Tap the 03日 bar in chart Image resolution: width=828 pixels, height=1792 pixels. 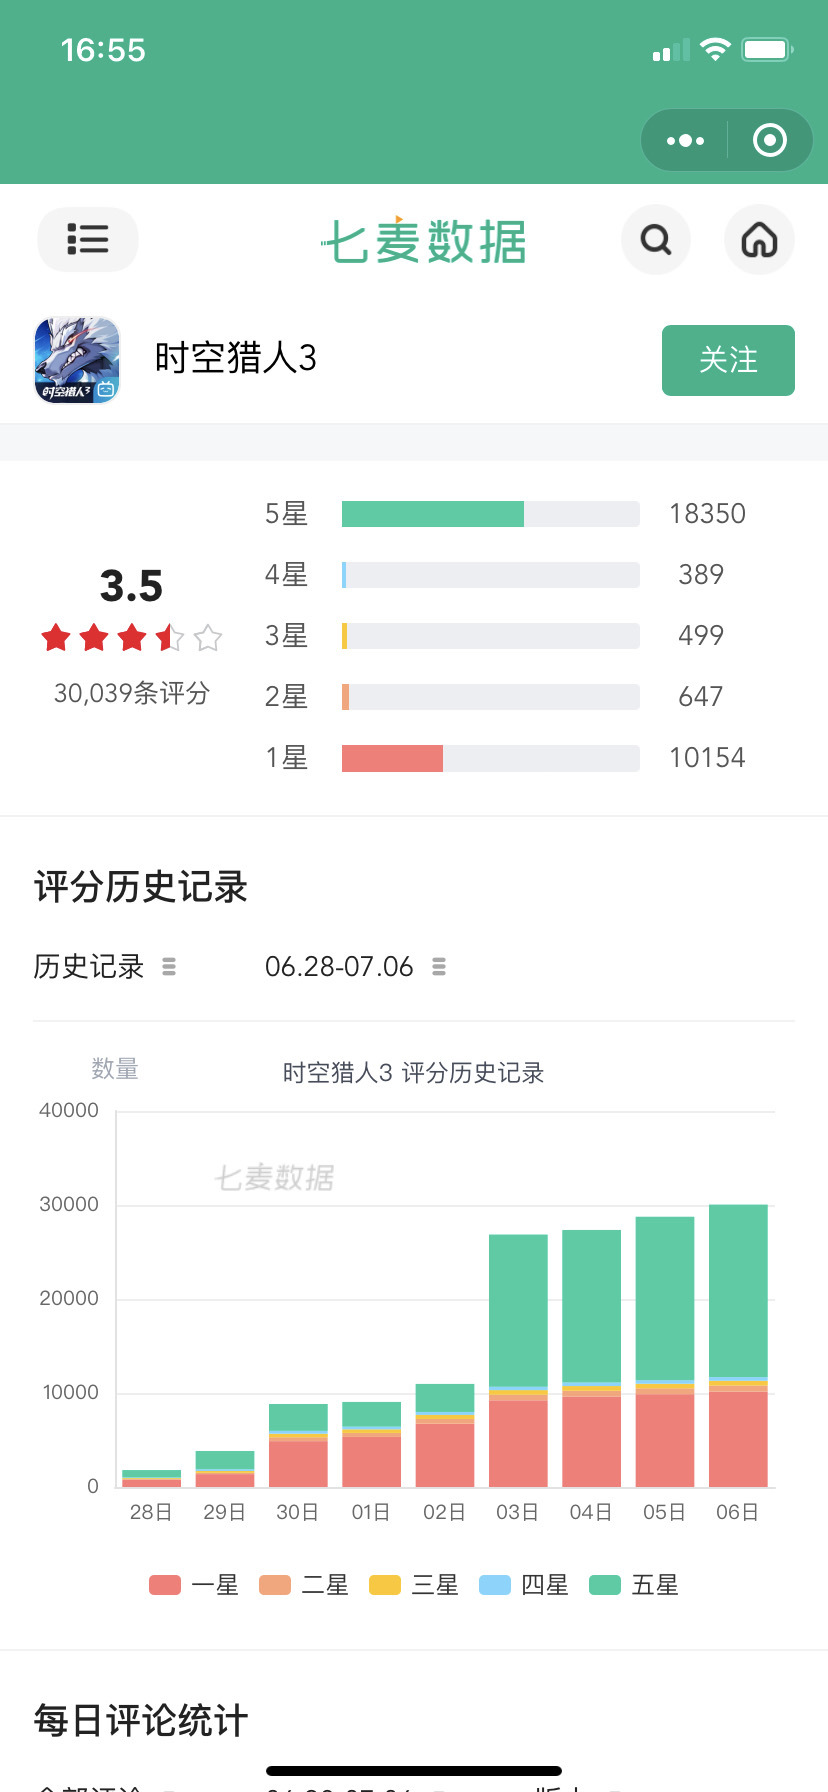tap(518, 1361)
